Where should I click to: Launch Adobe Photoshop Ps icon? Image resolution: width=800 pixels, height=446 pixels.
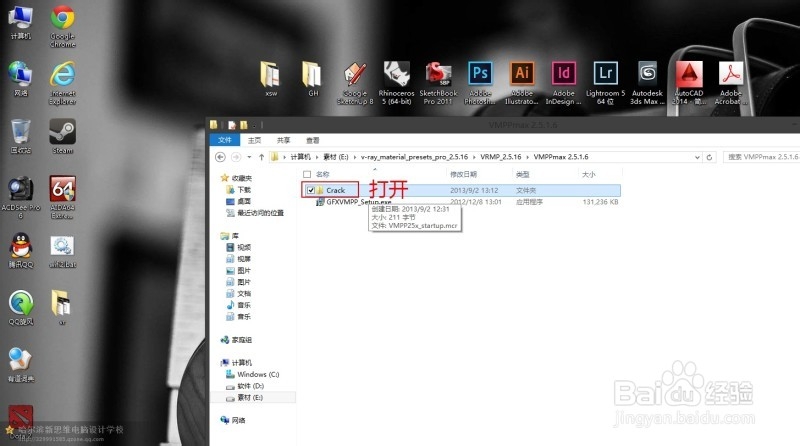(480, 83)
